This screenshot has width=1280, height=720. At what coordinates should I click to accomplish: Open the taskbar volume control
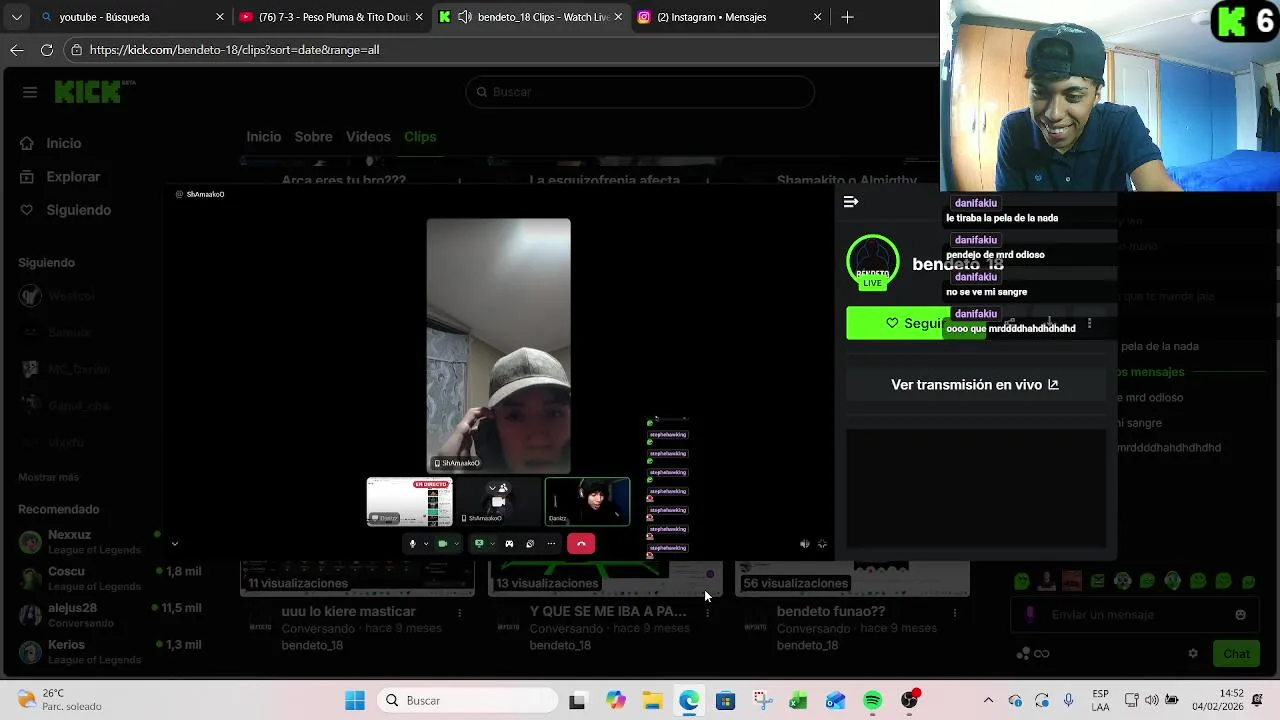[1151, 701]
